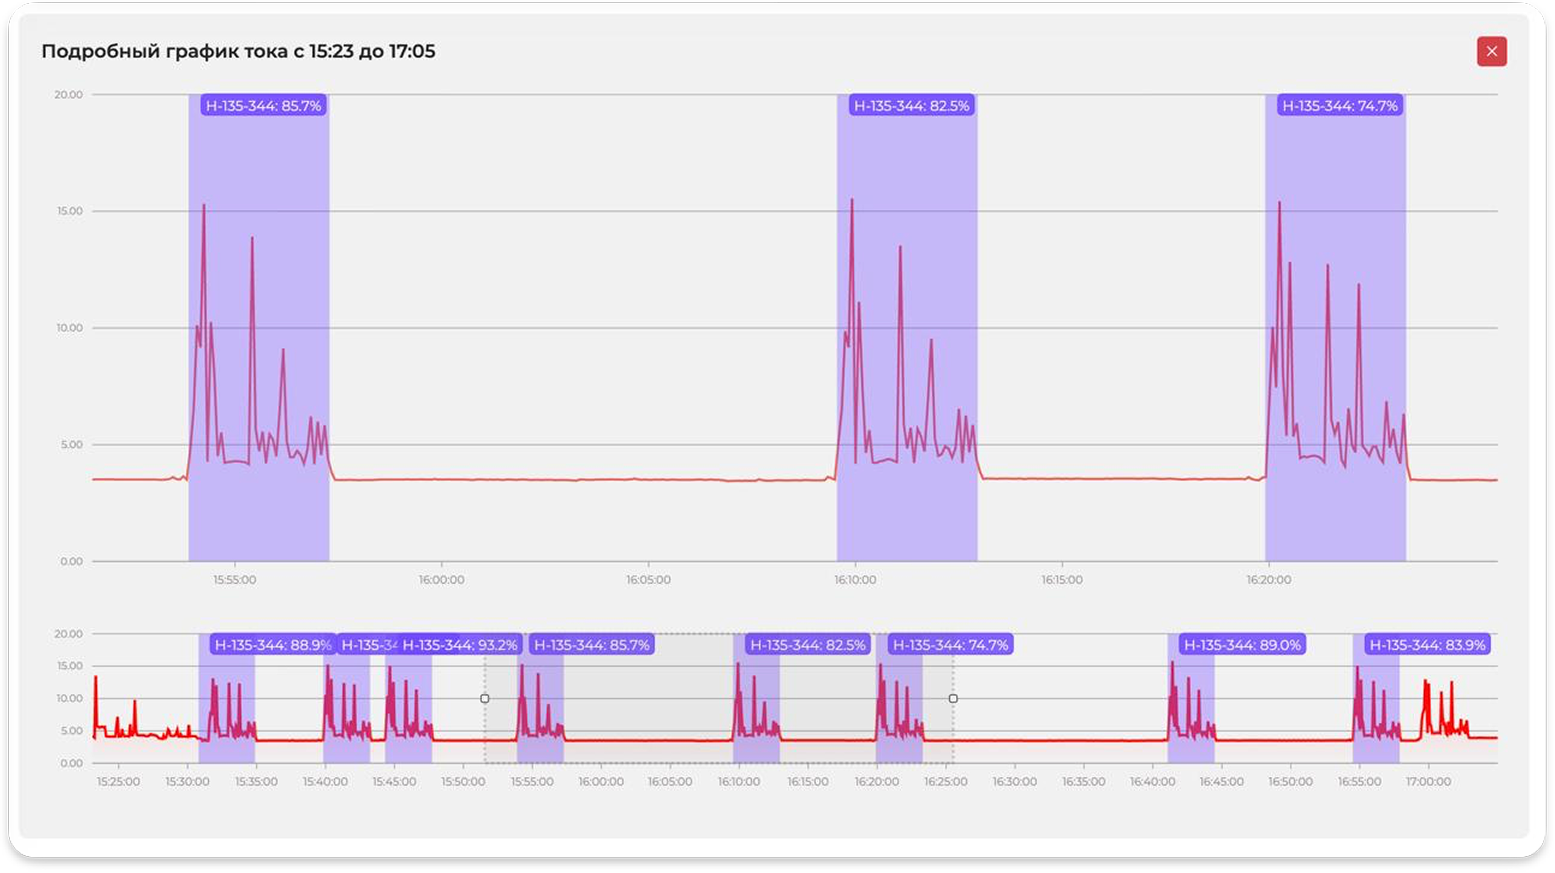The height and width of the screenshot is (873, 1555).
Task: Click the 85.7% label in the upper chart
Action: pyautogui.click(x=263, y=106)
